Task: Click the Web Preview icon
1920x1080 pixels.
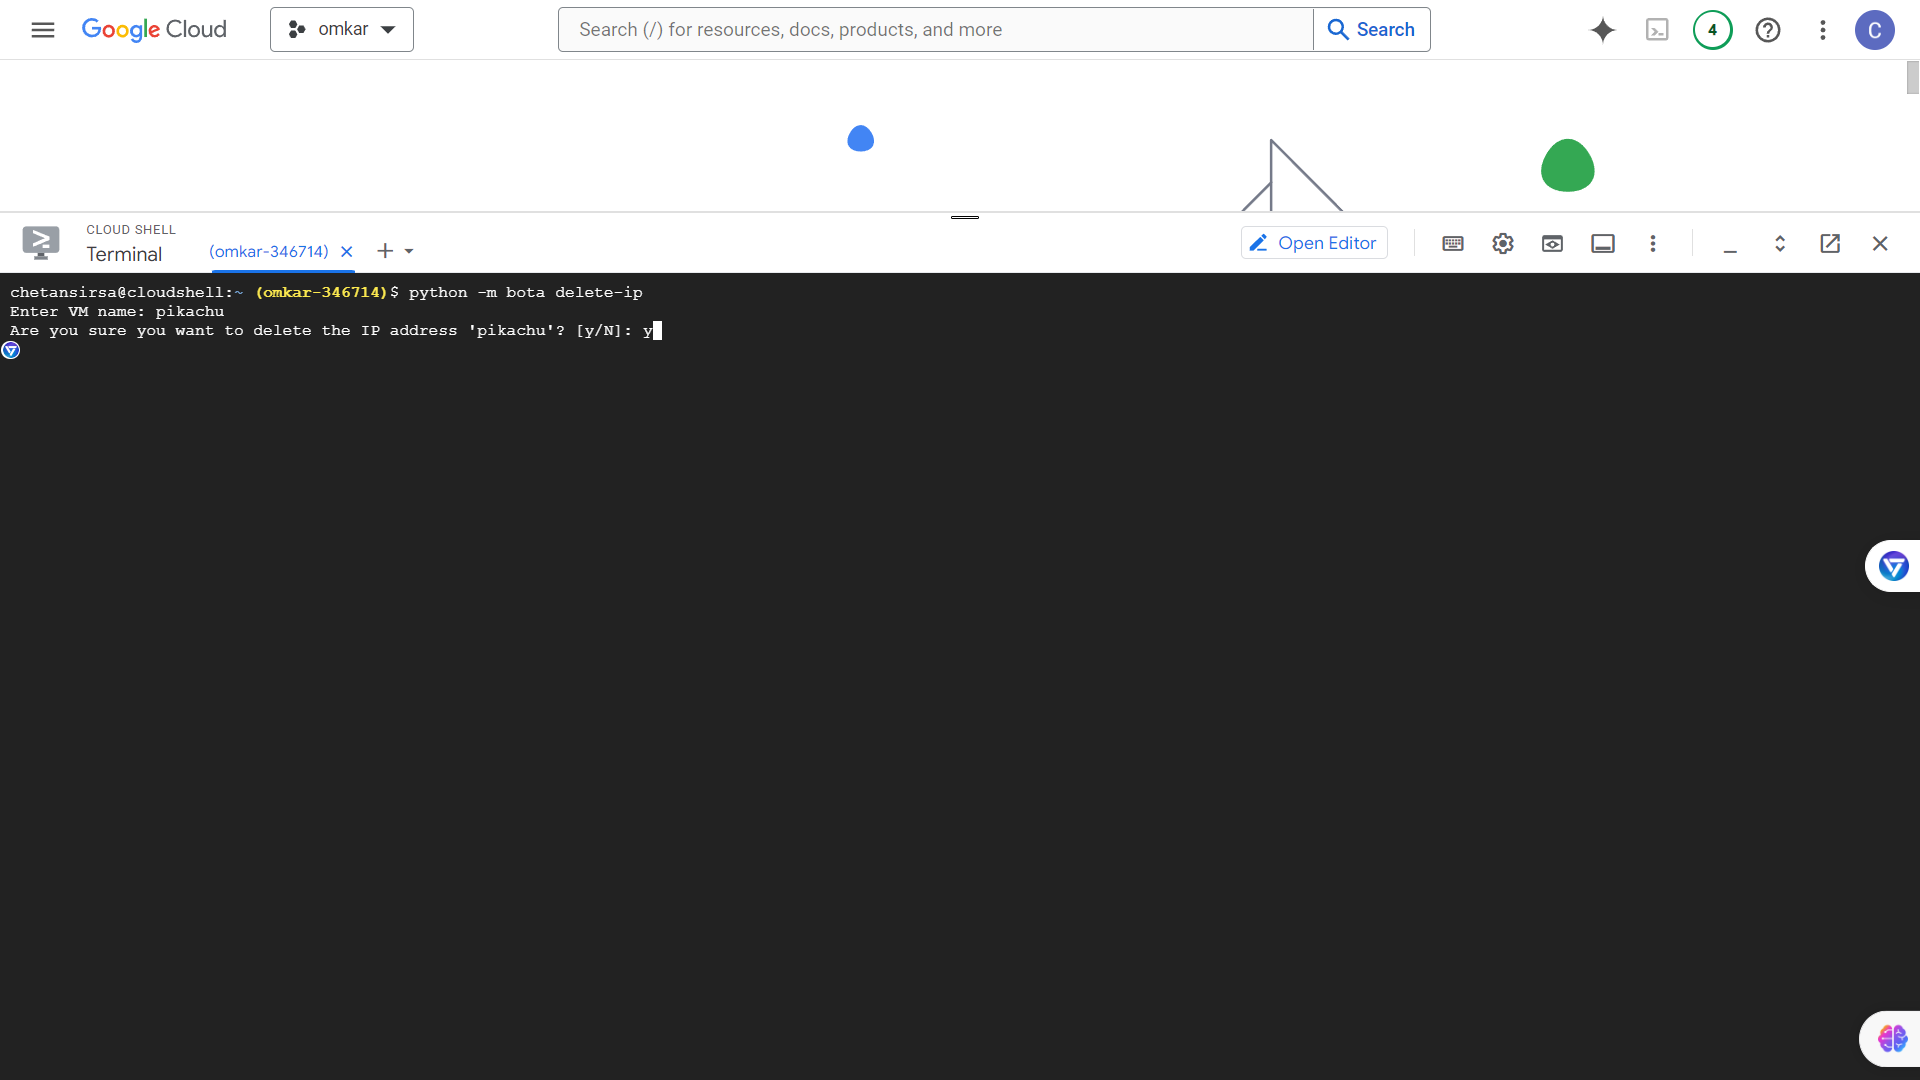Action: click(1552, 244)
